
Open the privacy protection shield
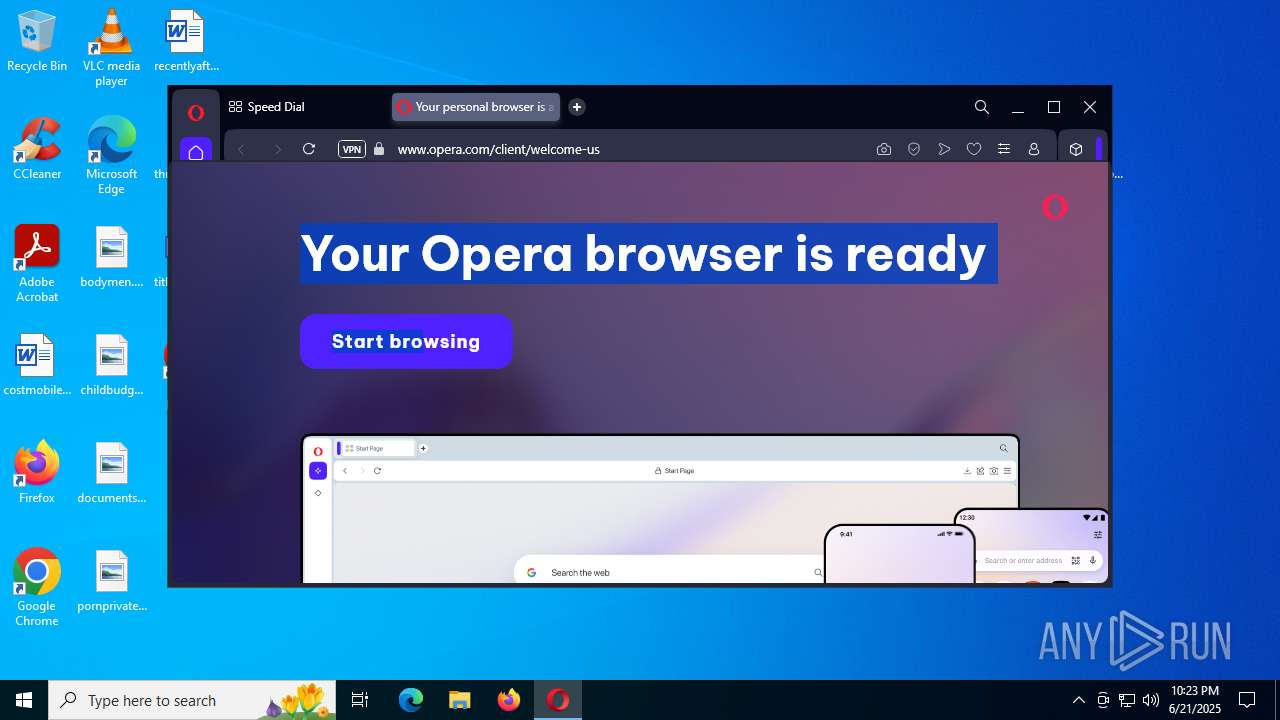(x=914, y=149)
